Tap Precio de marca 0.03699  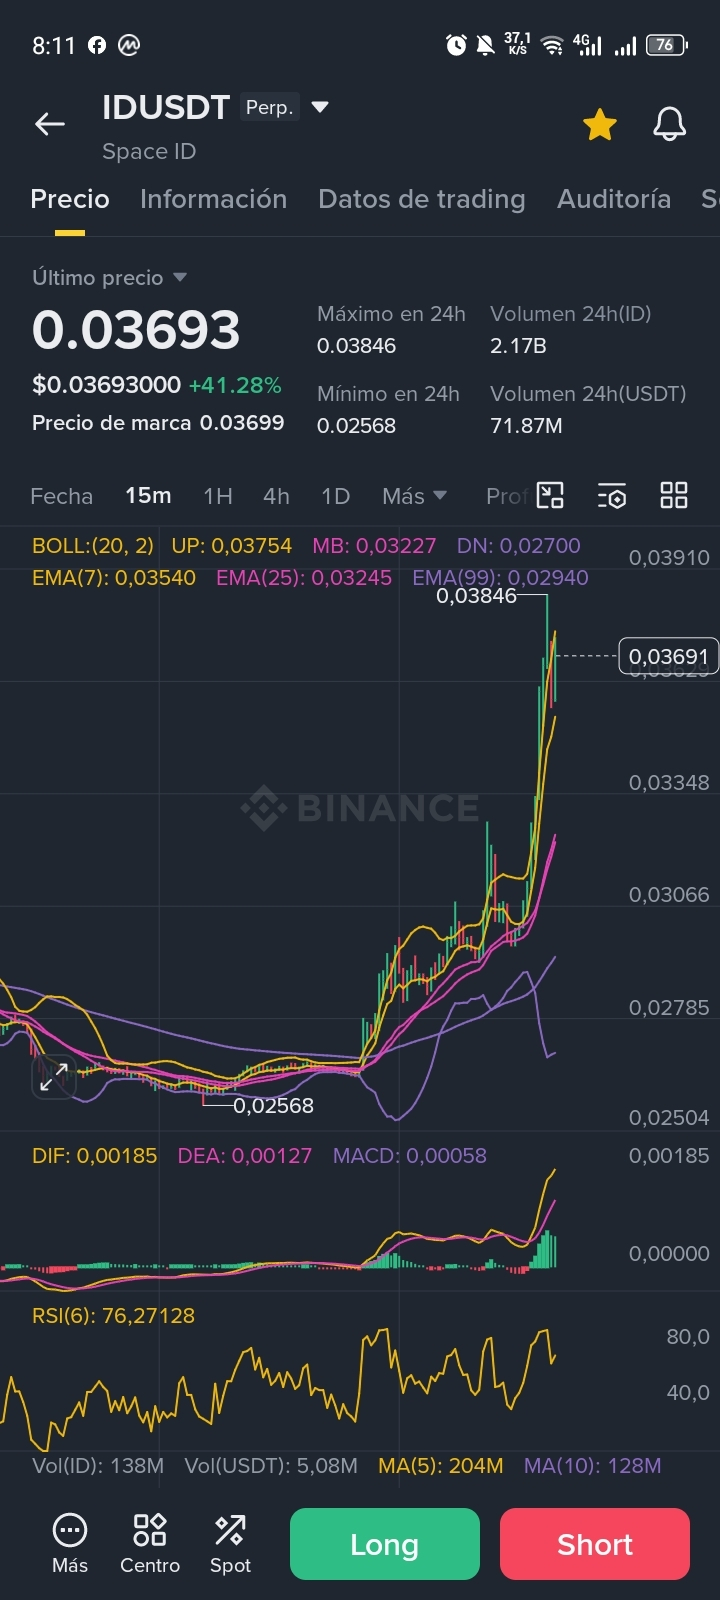coord(158,422)
